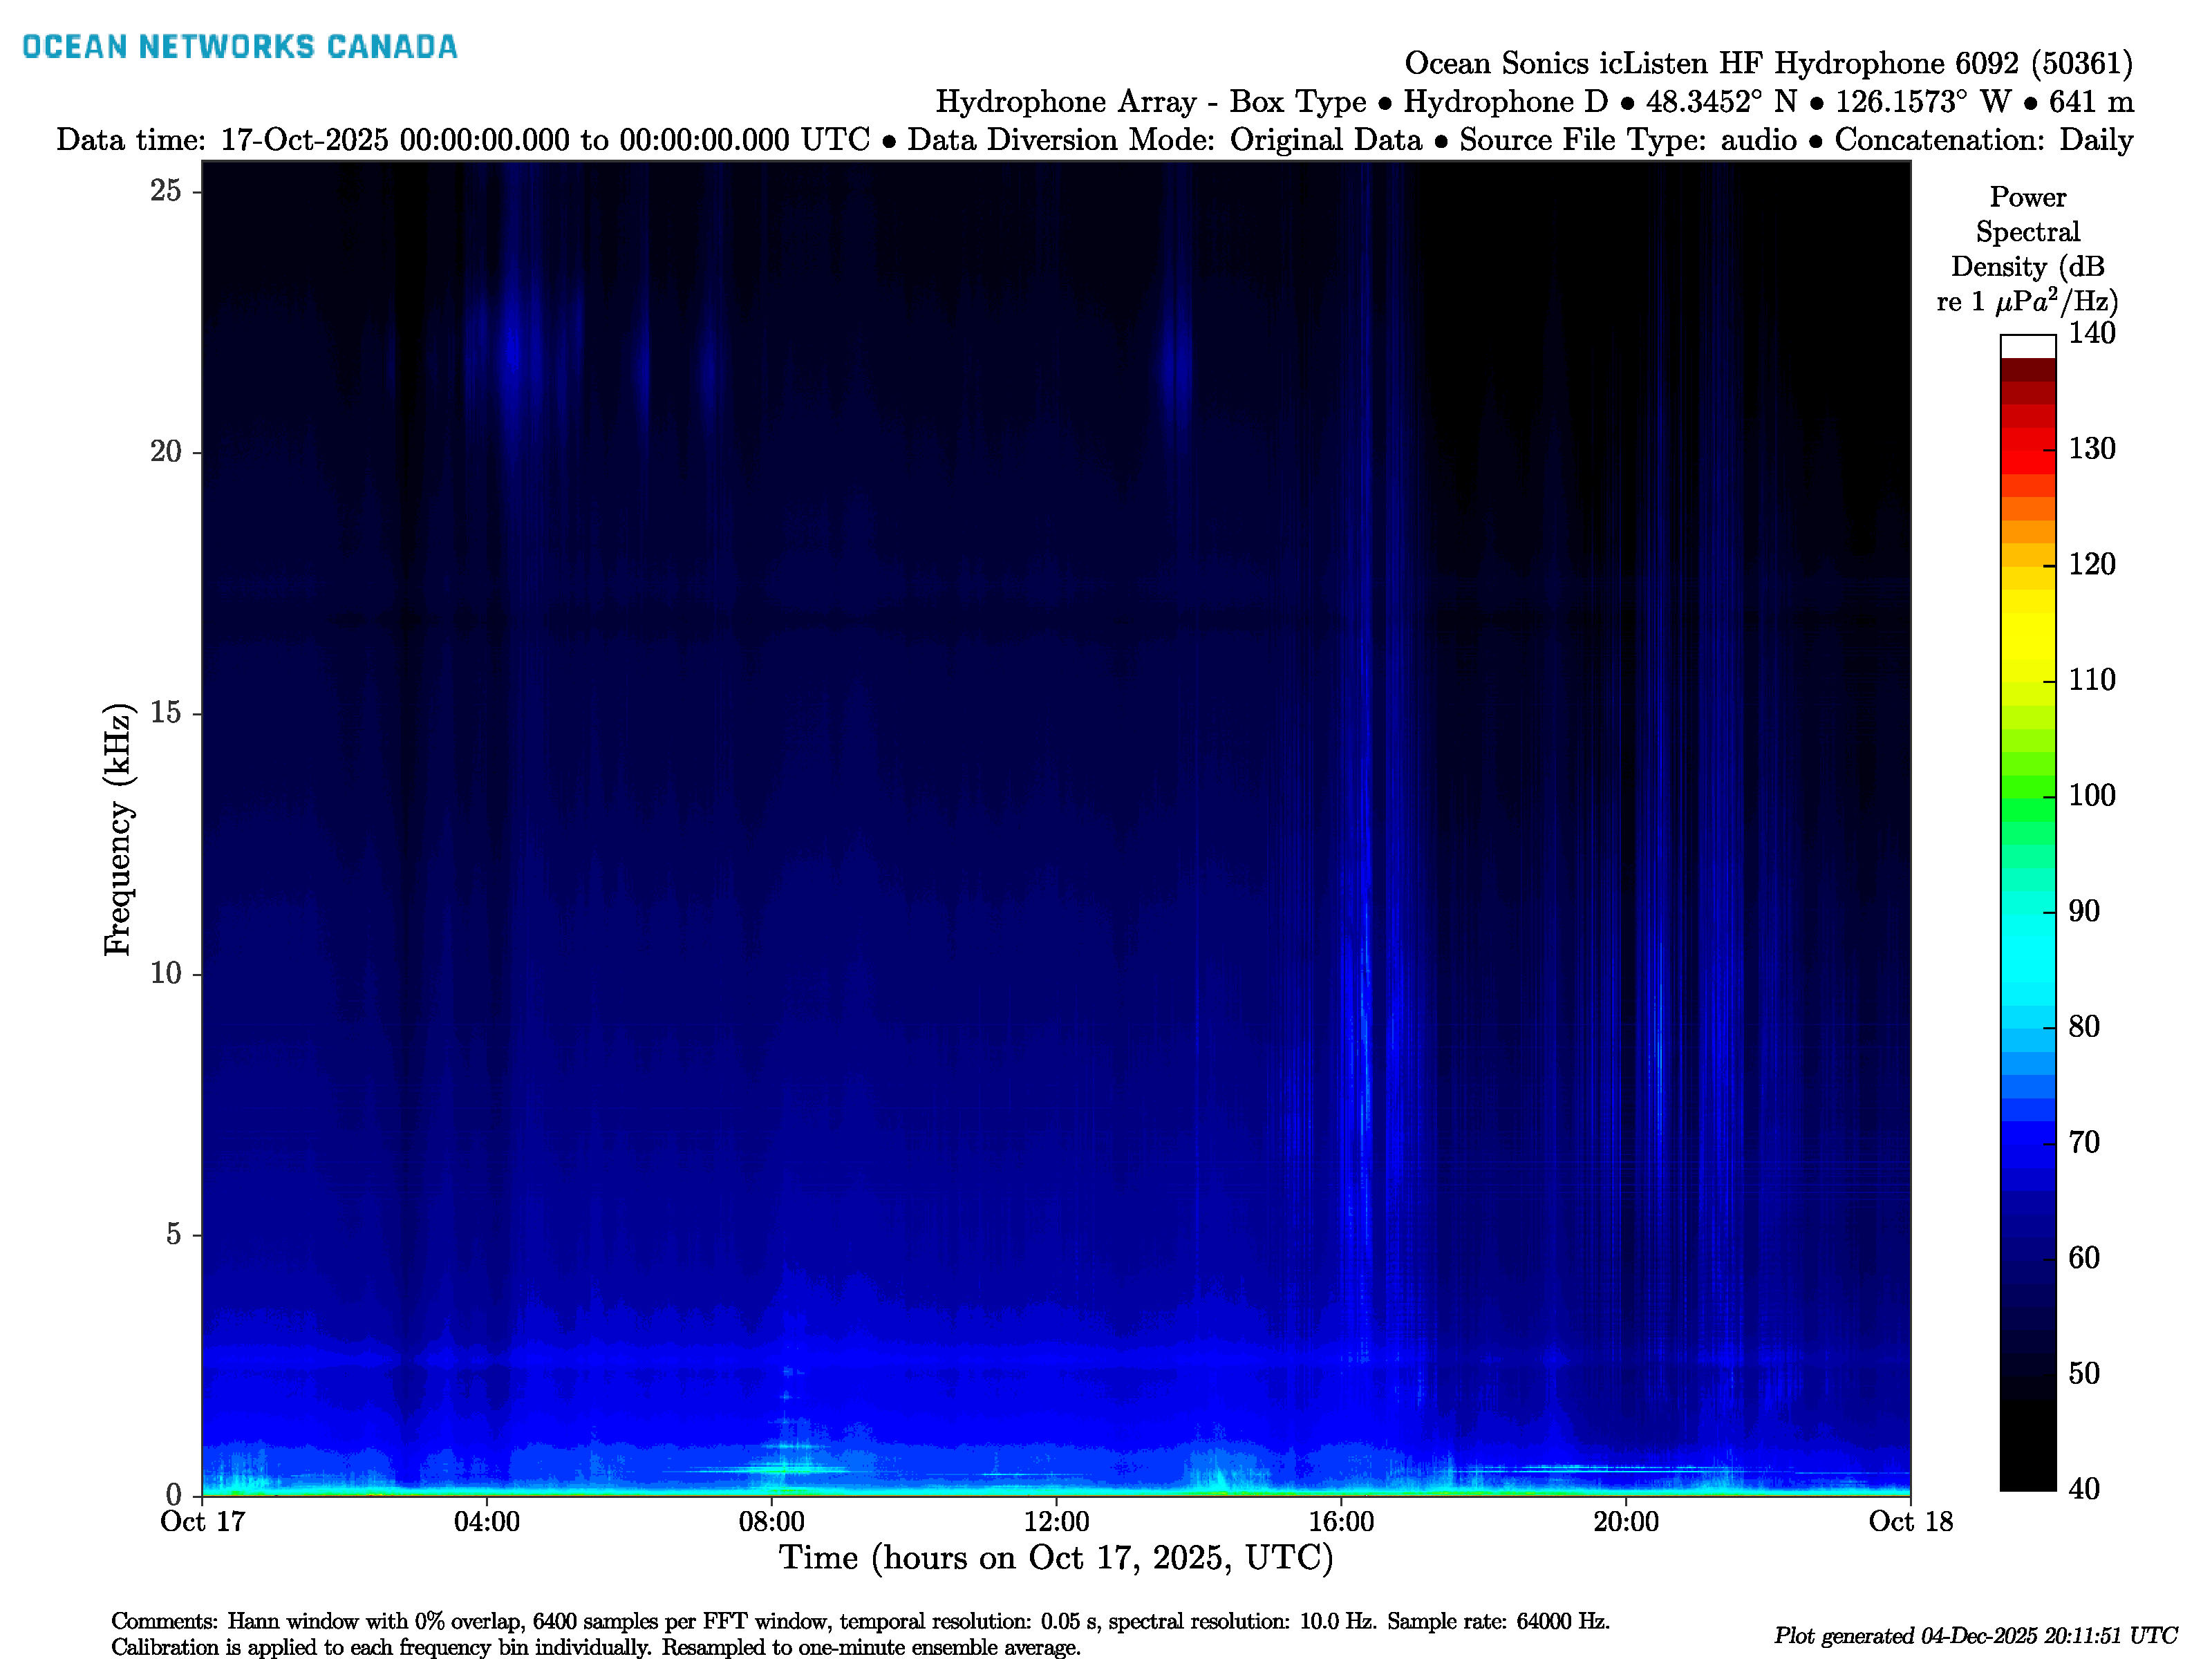
Task: Click the Oct 18 end time label
Action: 1910,1522
